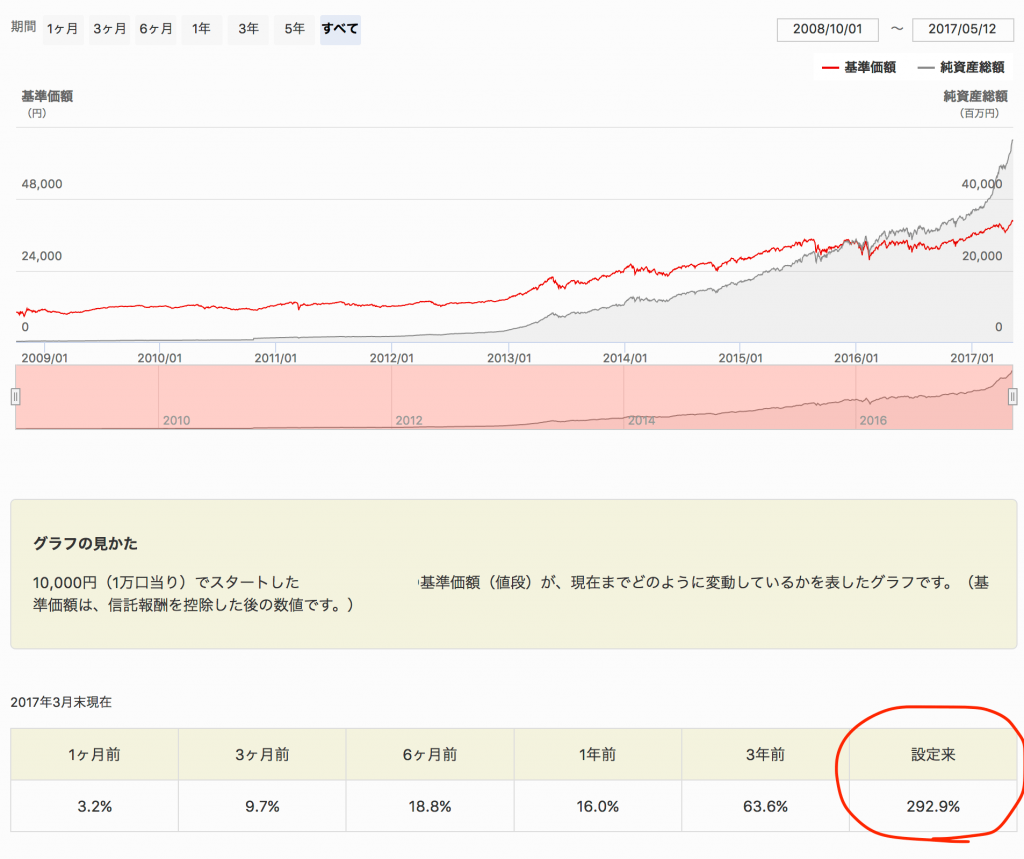This screenshot has width=1024, height=859.
Task: Click the 2009/01 x-axis label
Action: tap(44, 358)
